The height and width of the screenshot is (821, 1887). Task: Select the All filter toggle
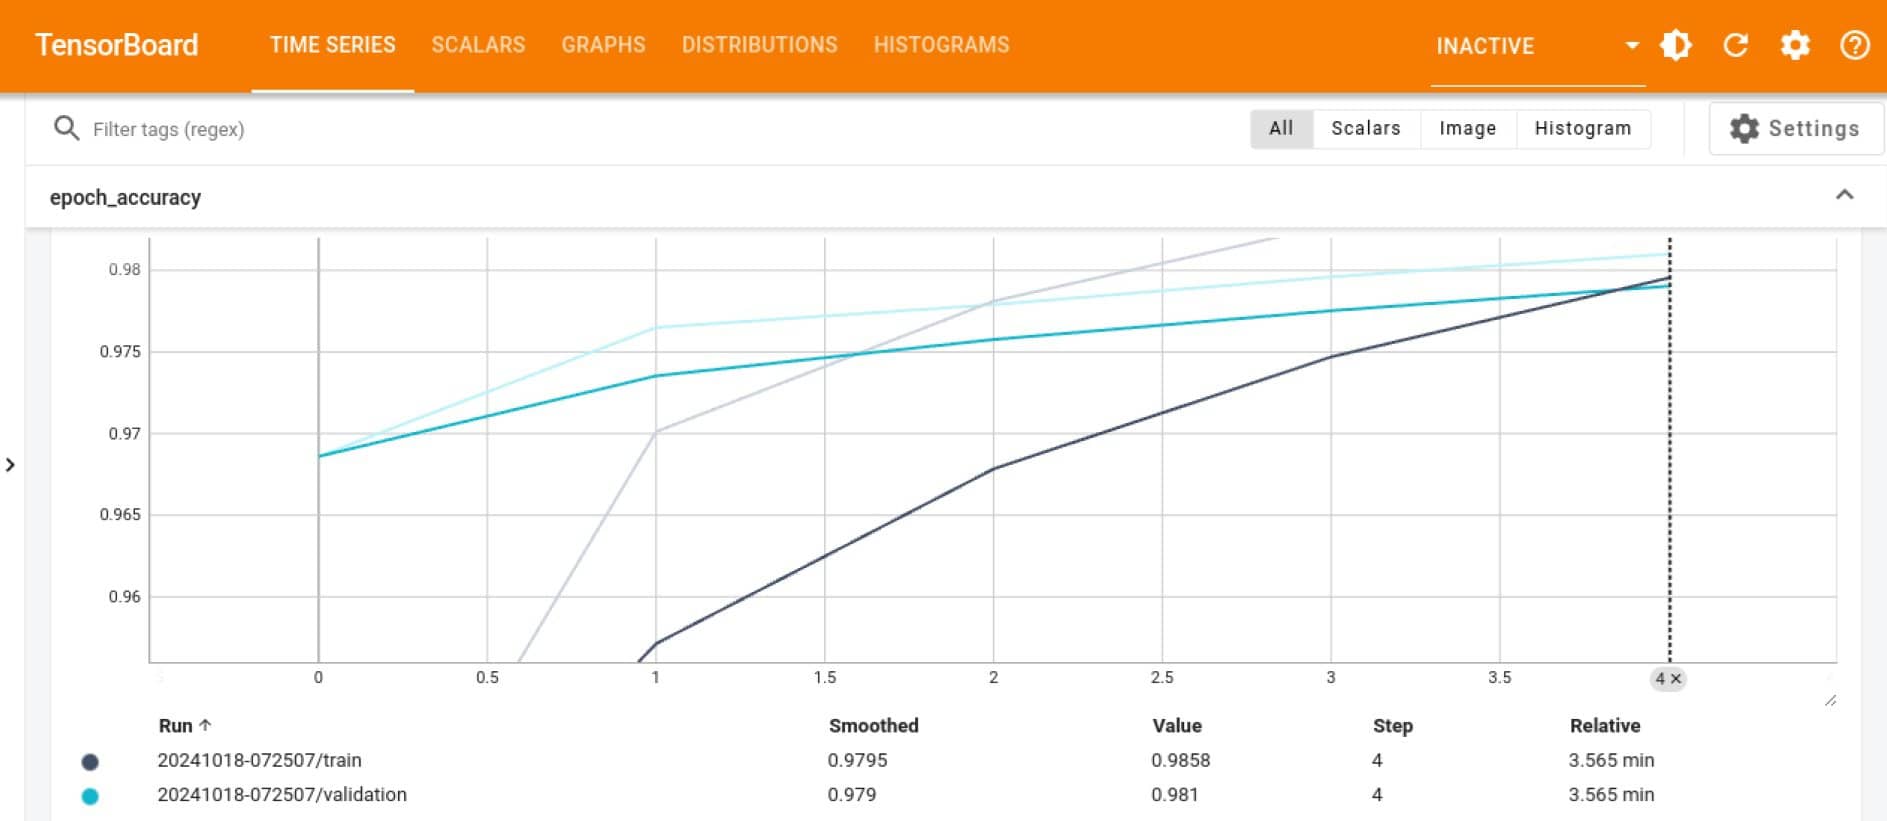(x=1281, y=128)
